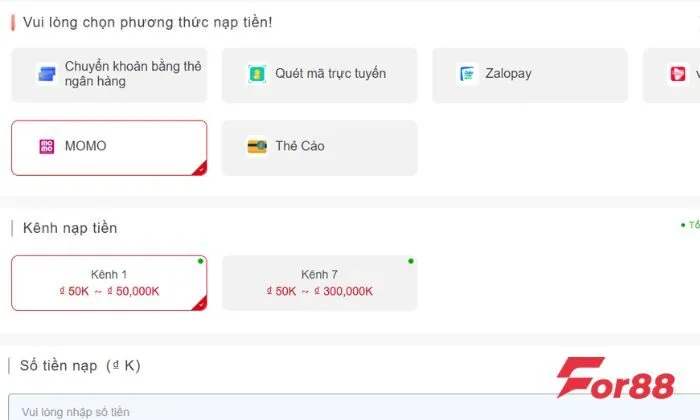Screen dimensions: 700x420
Task: Choose the Thẻ Cào deposit option
Action: (x=319, y=148)
